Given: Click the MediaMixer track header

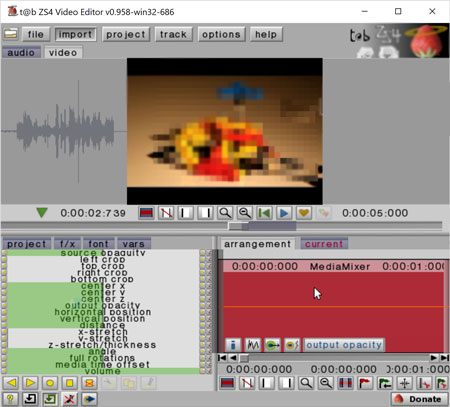Looking at the screenshot, I should point(335,266).
